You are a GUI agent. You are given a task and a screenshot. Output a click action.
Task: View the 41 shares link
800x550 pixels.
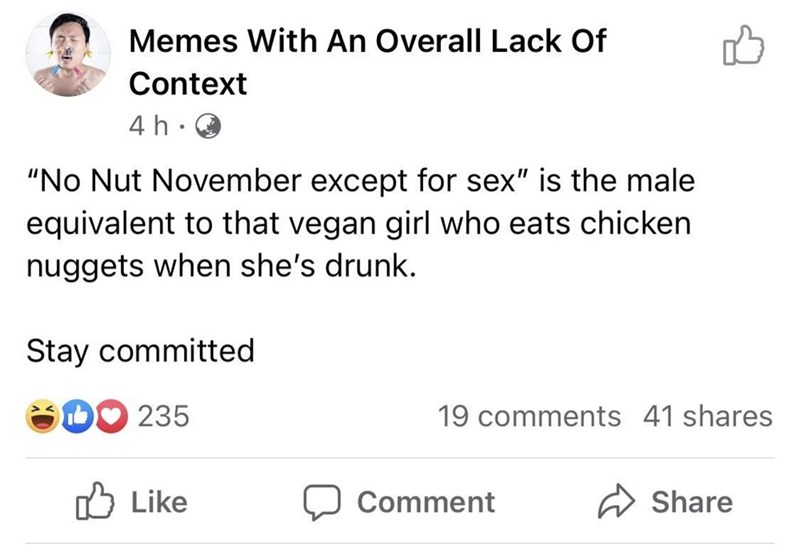(706, 415)
